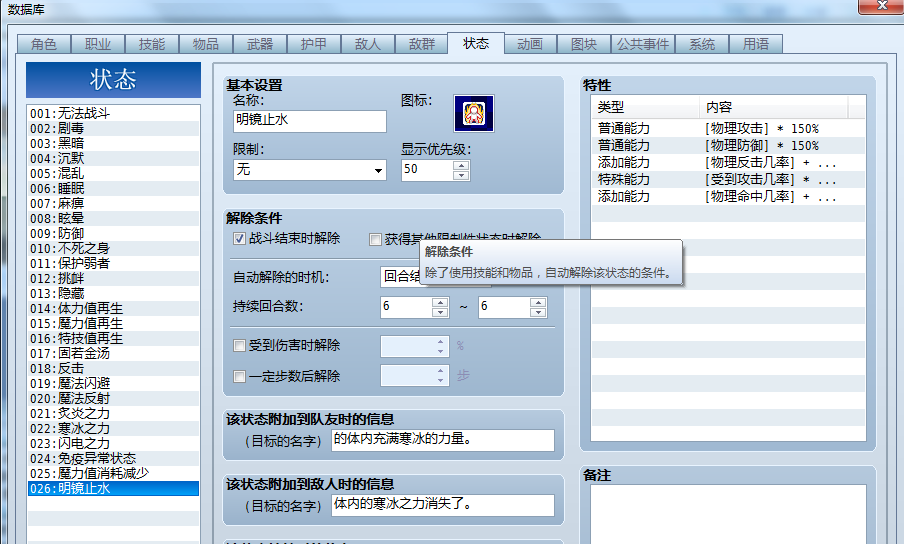Switch to the 敌群 tab

point(421,44)
